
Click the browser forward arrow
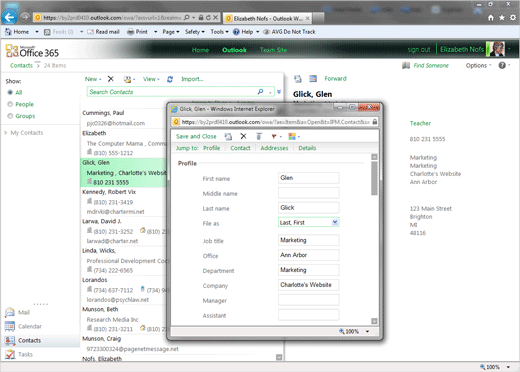(x=25, y=17)
